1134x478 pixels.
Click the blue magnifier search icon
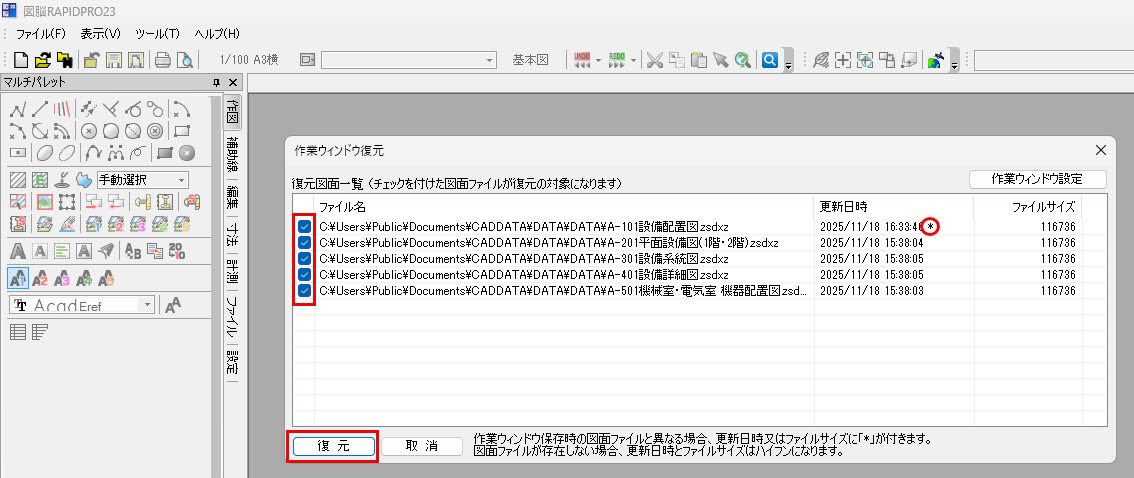770,61
